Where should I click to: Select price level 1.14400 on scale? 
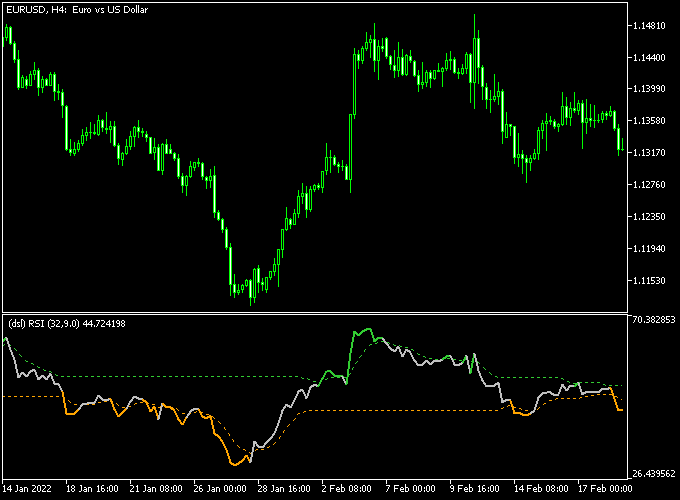click(649, 58)
